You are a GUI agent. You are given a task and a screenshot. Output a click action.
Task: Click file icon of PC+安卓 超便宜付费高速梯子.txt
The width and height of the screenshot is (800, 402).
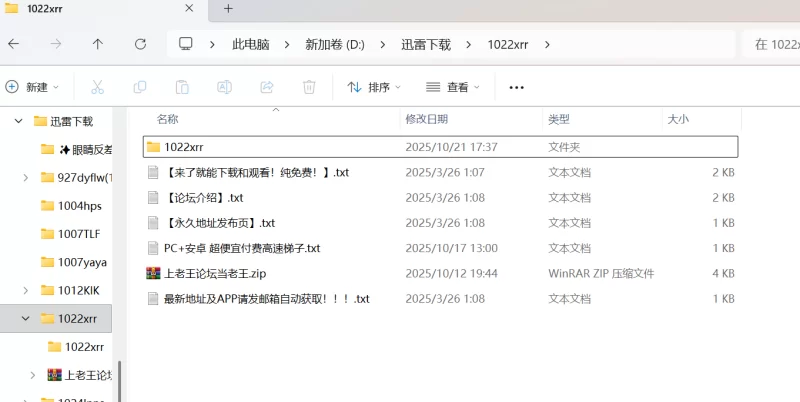(153, 248)
